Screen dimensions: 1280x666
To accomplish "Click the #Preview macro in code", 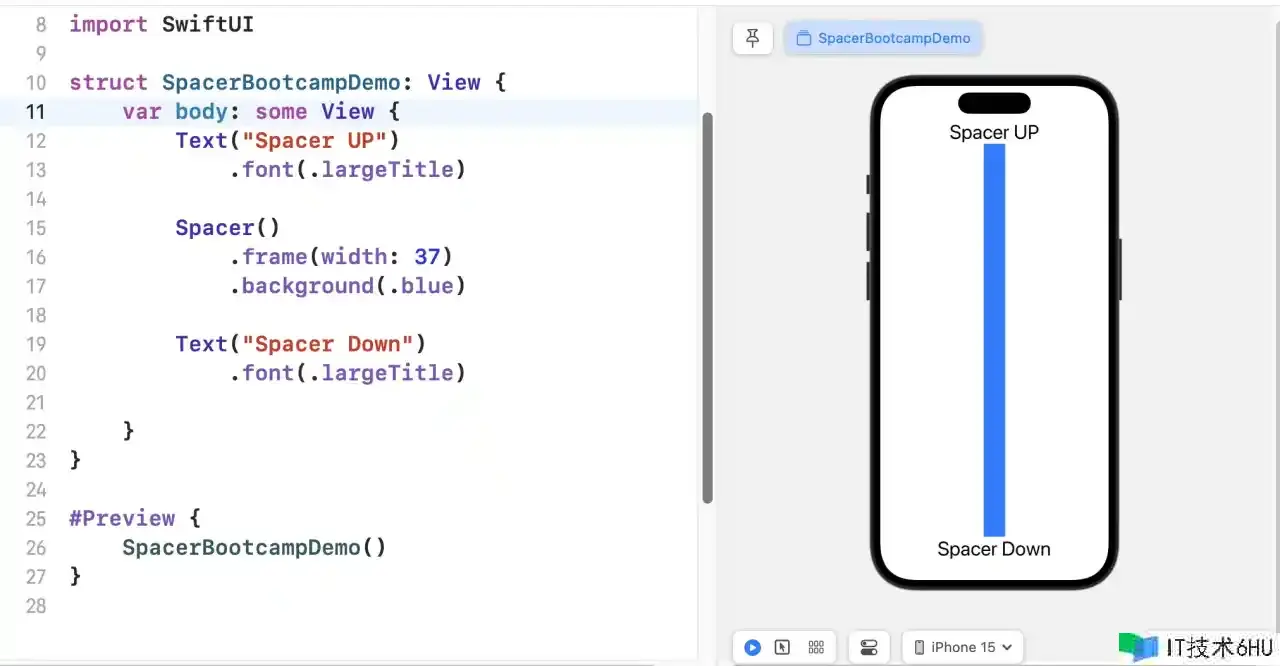I will 122,519.
